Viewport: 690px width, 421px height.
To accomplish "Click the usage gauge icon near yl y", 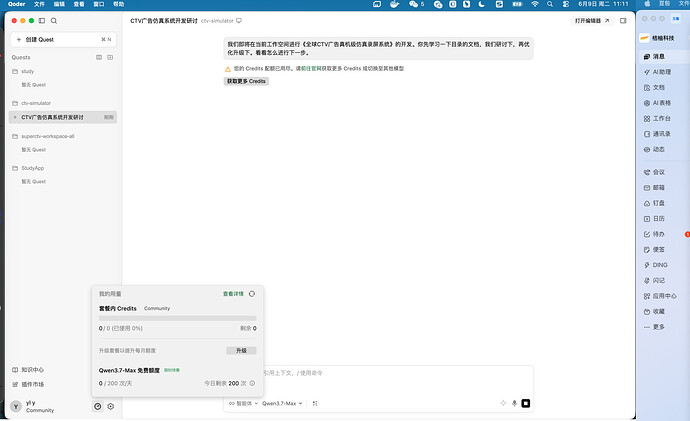I will pyautogui.click(x=98, y=406).
